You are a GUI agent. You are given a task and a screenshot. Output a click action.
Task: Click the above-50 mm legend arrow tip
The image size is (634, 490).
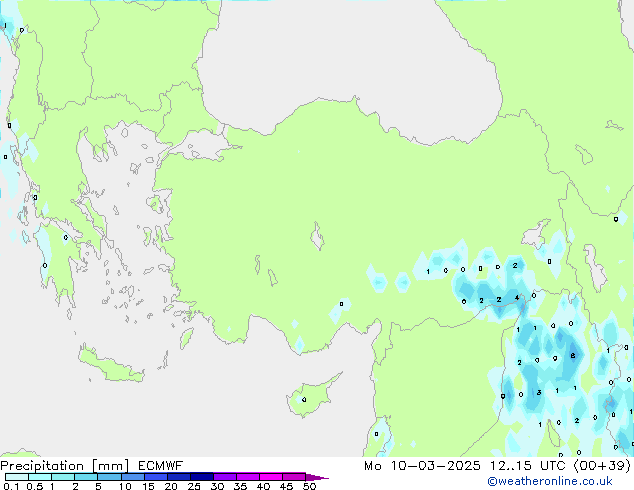(x=317, y=478)
